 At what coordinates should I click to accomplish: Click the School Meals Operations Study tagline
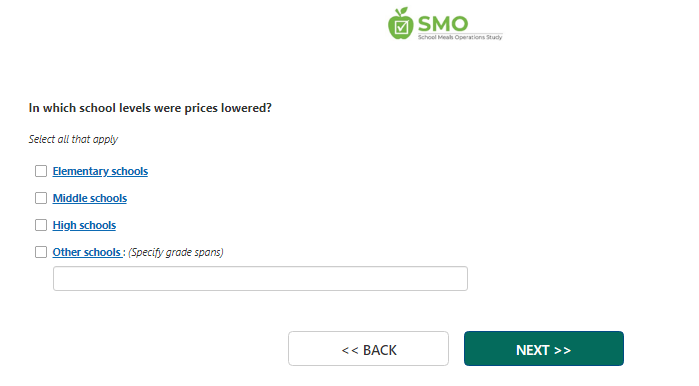click(x=460, y=37)
